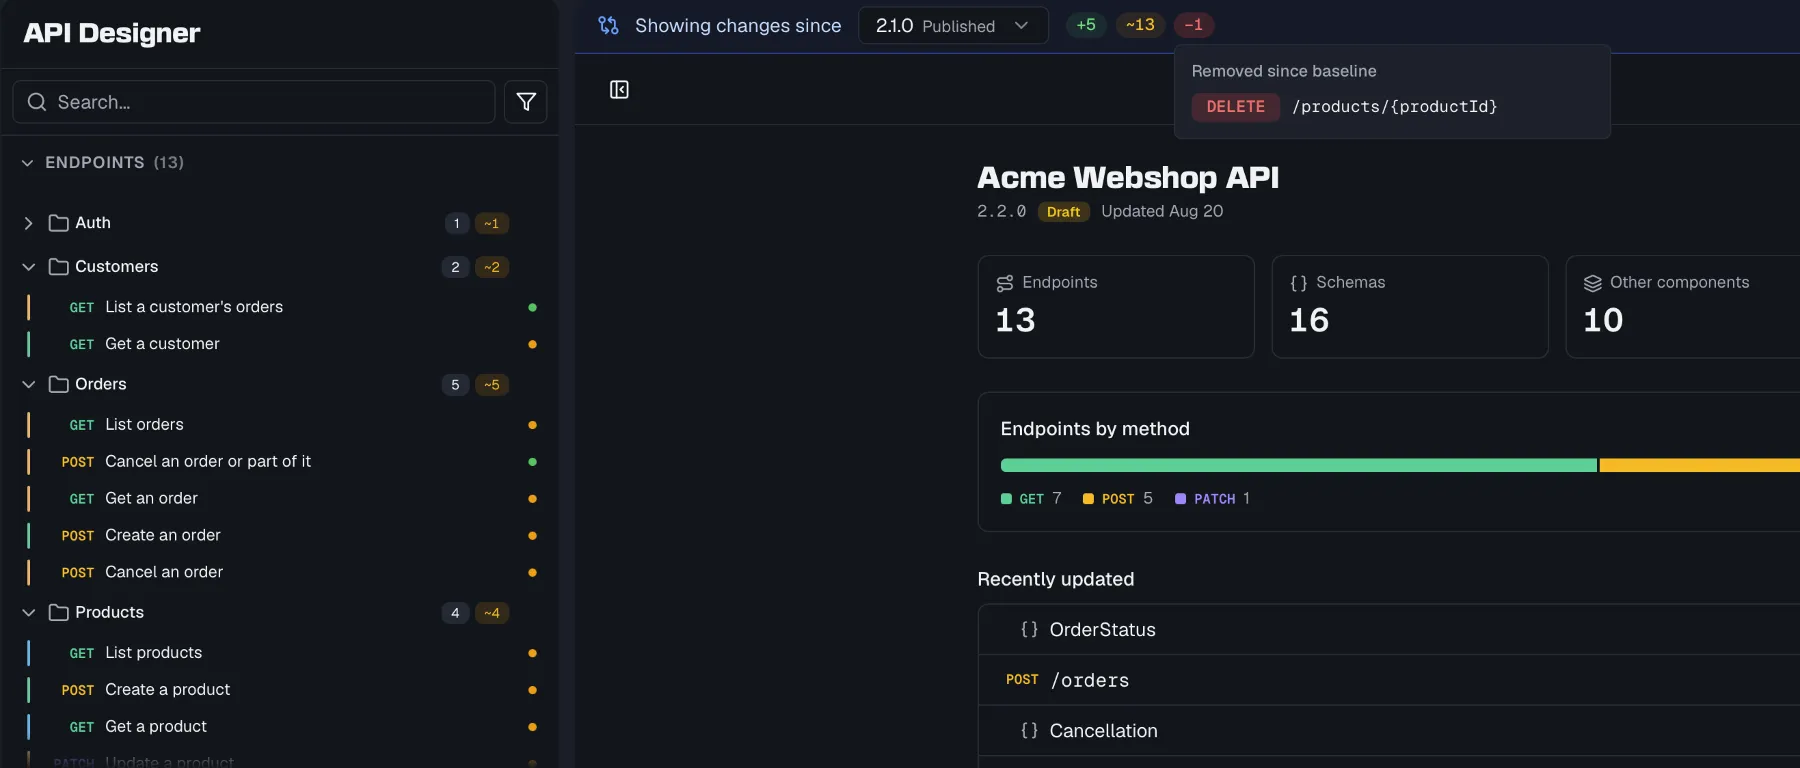The width and height of the screenshot is (1800, 768).
Task: Open Cancellation in Recently updated
Action: pyautogui.click(x=1389, y=731)
